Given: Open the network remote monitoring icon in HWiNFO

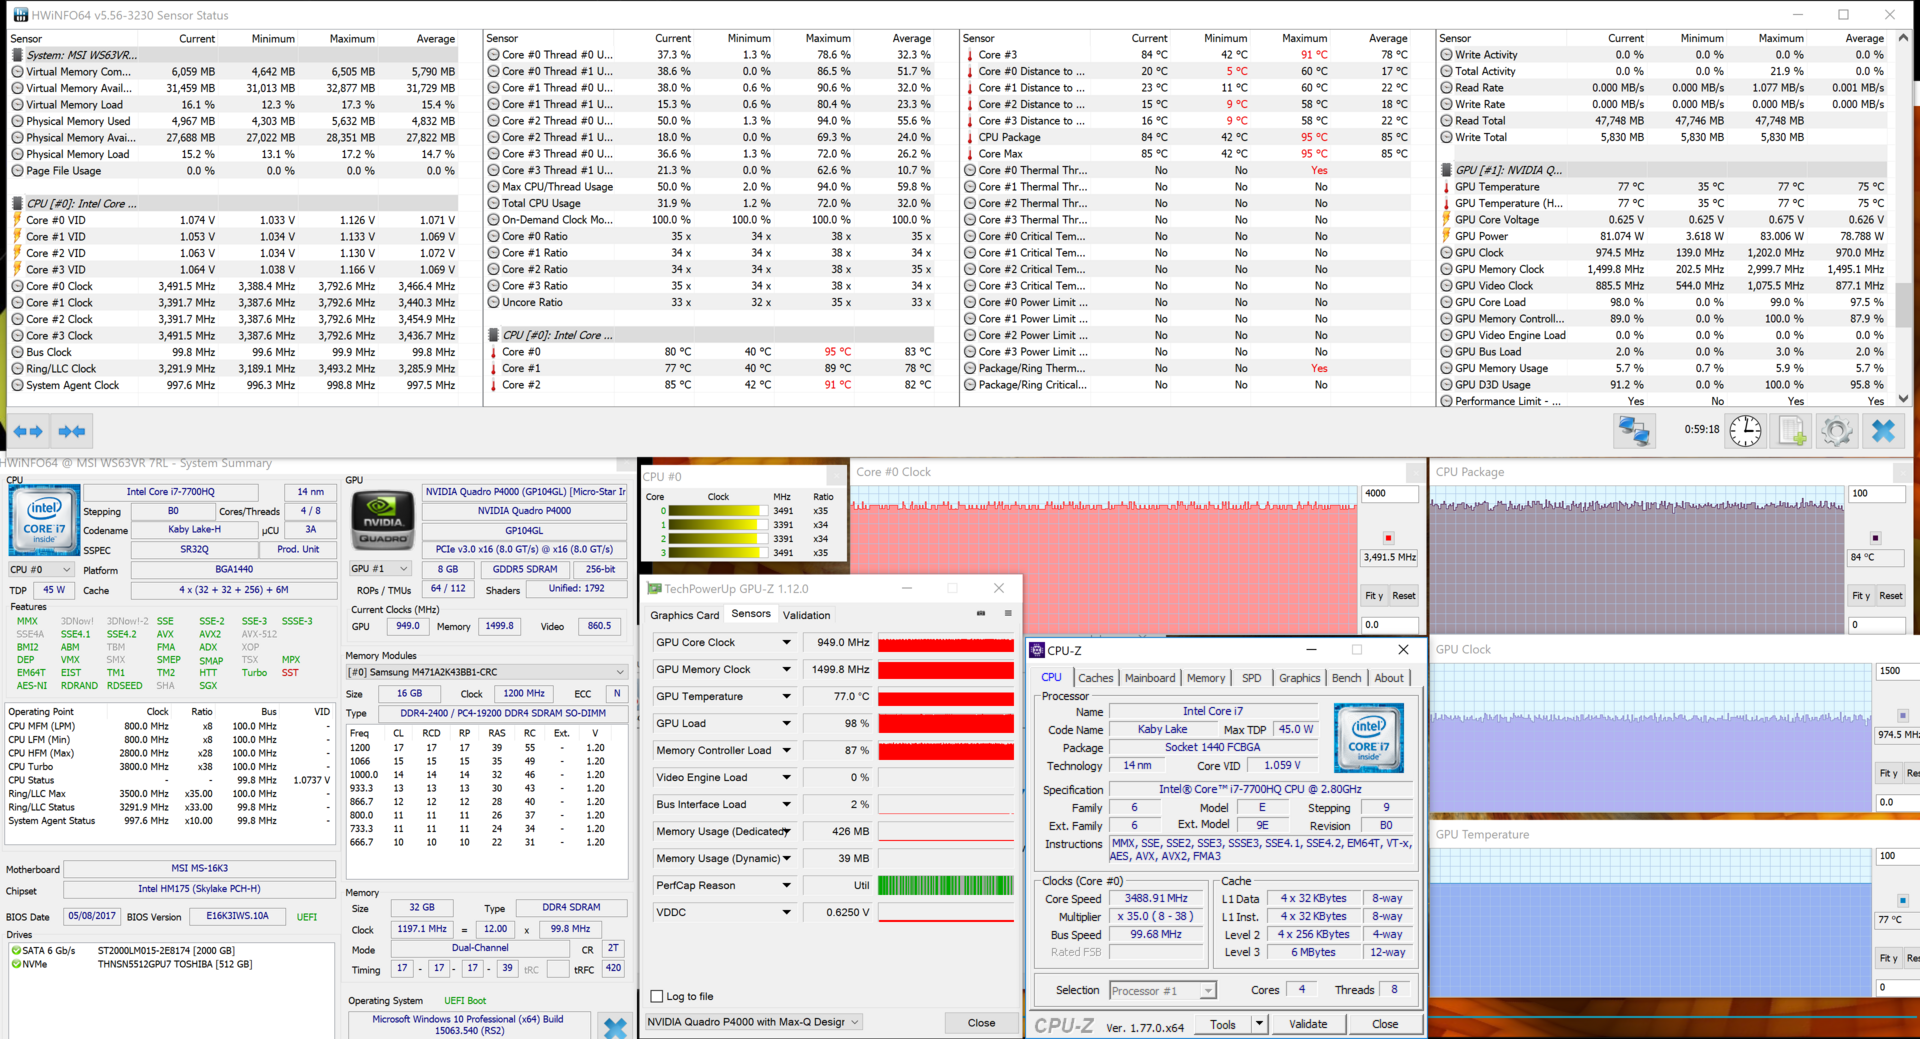Looking at the screenshot, I should tap(1634, 431).
